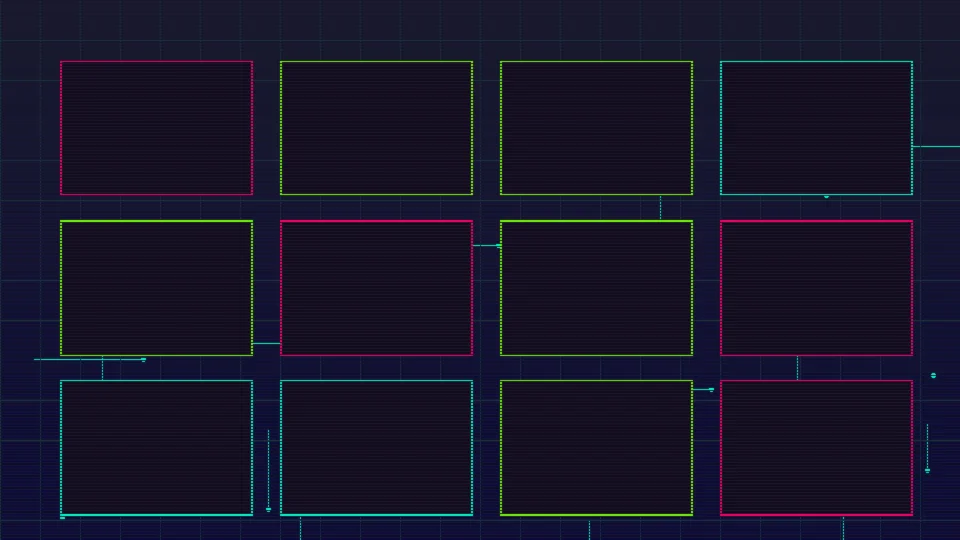The width and height of the screenshot is (960, 540).
Task: Click the small cyan dot near the right edge
Action: 933,375
